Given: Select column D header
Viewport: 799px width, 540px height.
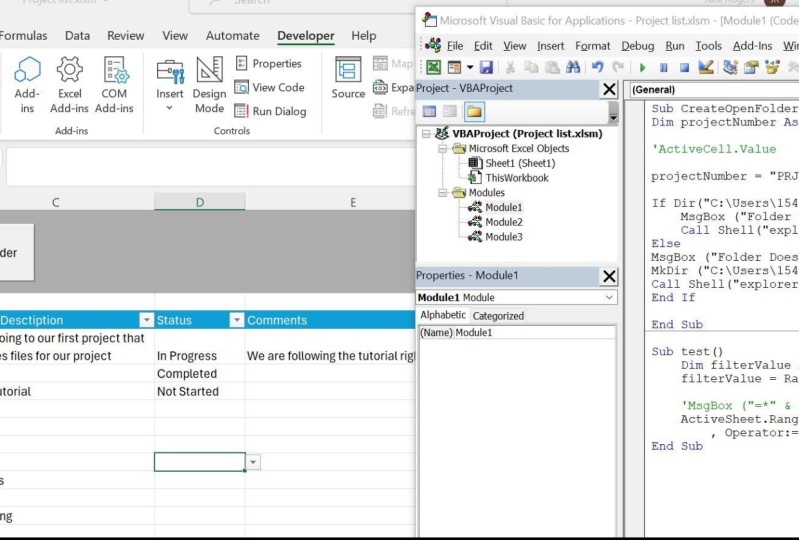Looking at the screenshot, I should pyautogui.click(x=200, y=202).
